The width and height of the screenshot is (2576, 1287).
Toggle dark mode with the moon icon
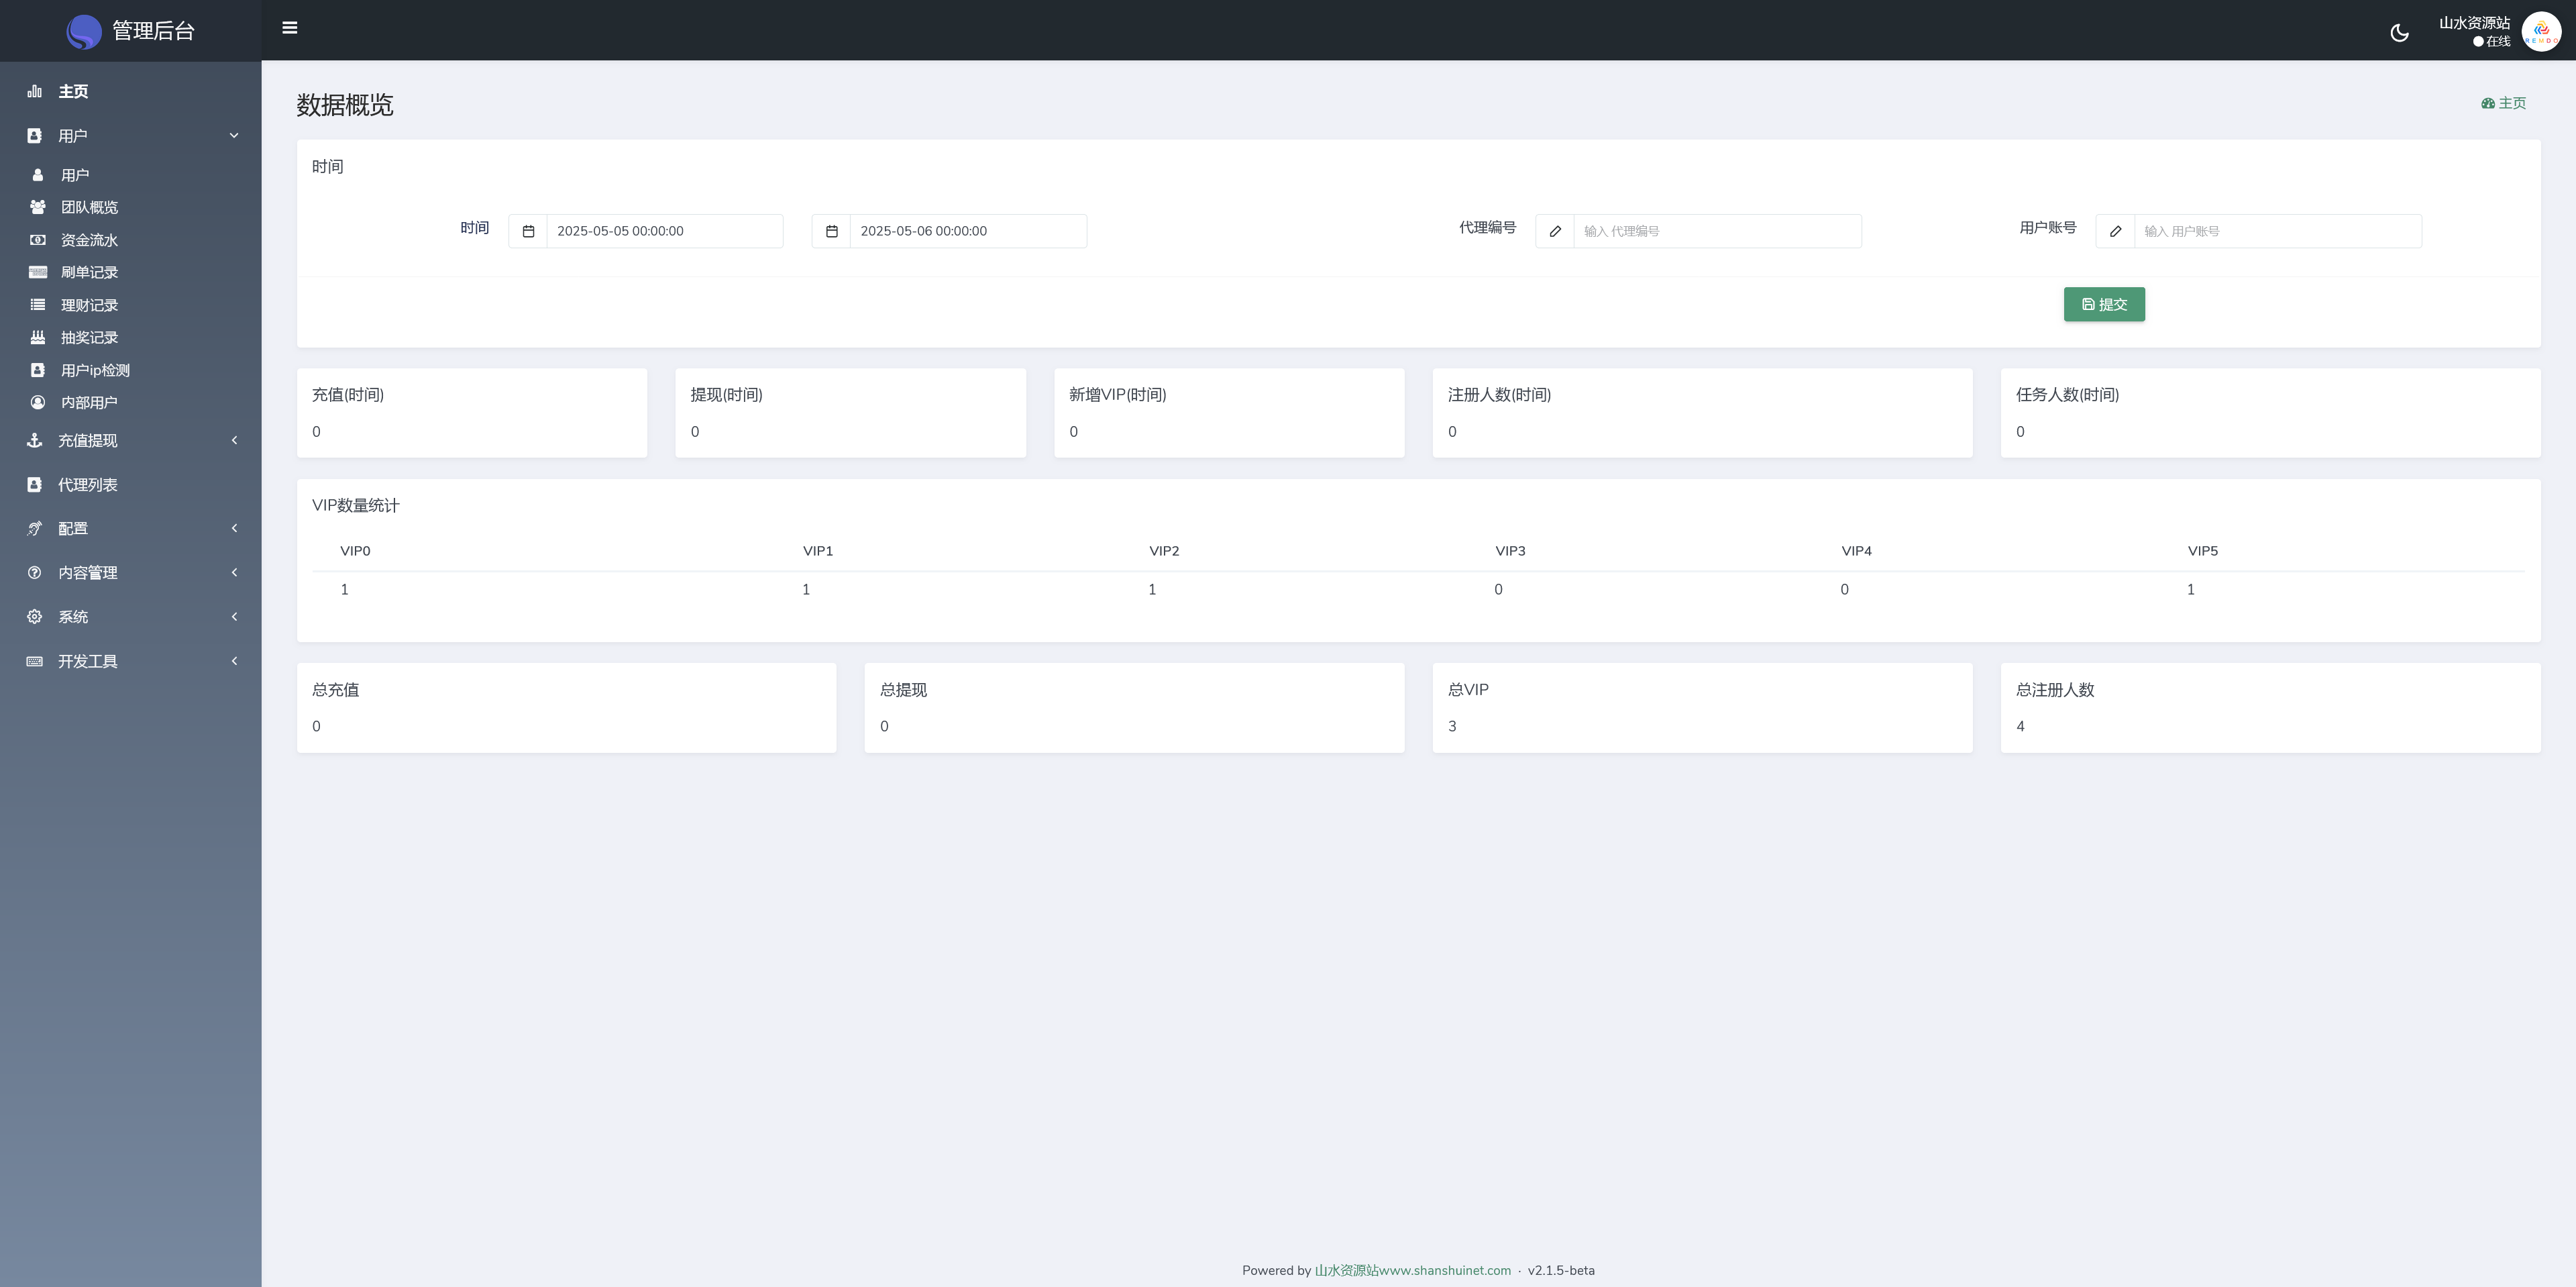click(x=2399, y=33)
